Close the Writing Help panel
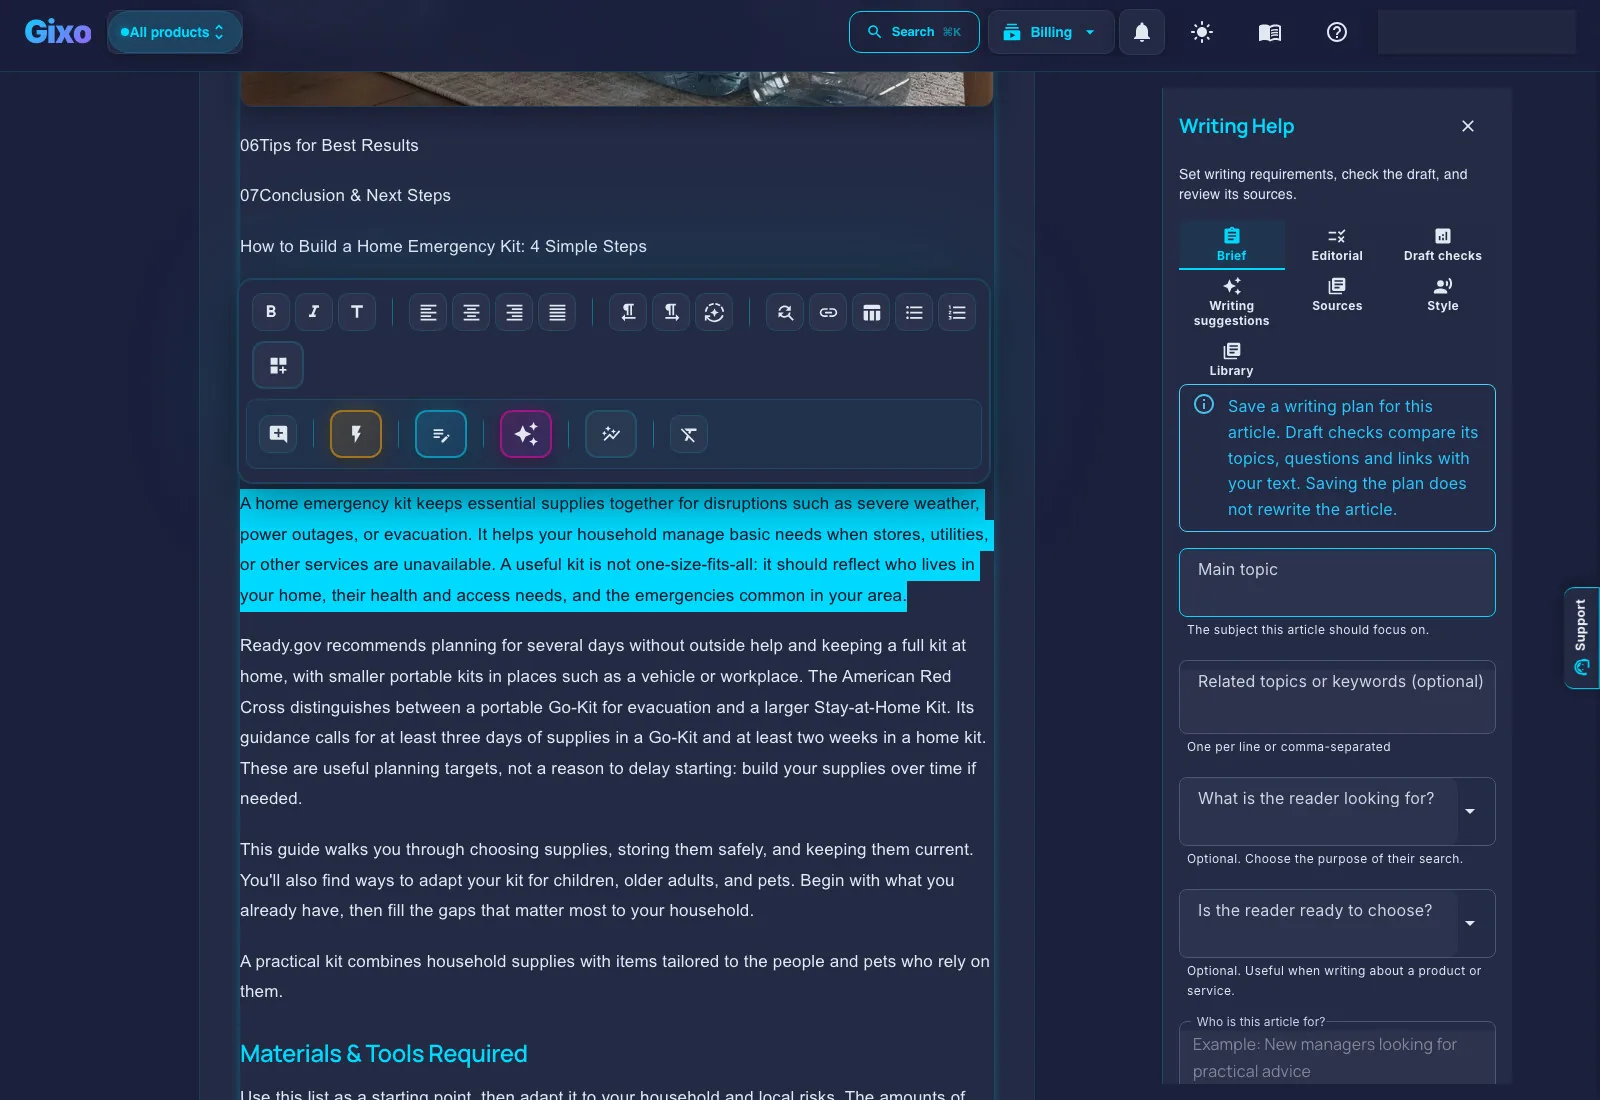Viewport: 1600px width, 1100px height. click(1468, 126)
